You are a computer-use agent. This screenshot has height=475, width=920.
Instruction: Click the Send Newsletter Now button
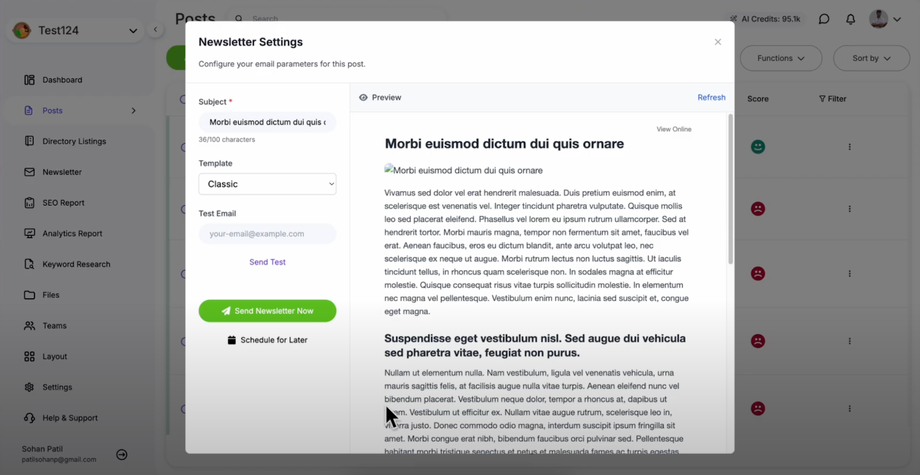(267, 311)
